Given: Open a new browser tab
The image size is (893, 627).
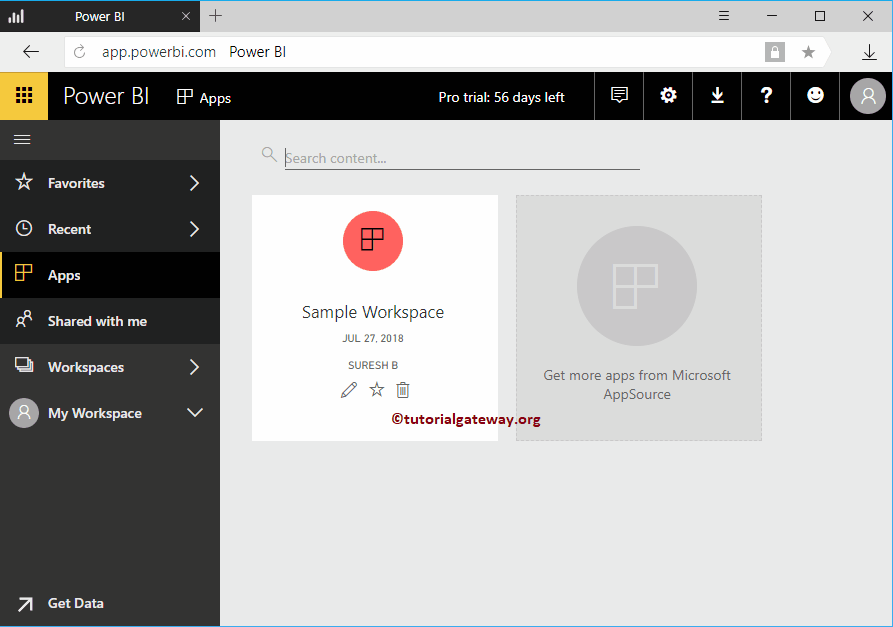Looking at the screenshot, I should 215,16.
